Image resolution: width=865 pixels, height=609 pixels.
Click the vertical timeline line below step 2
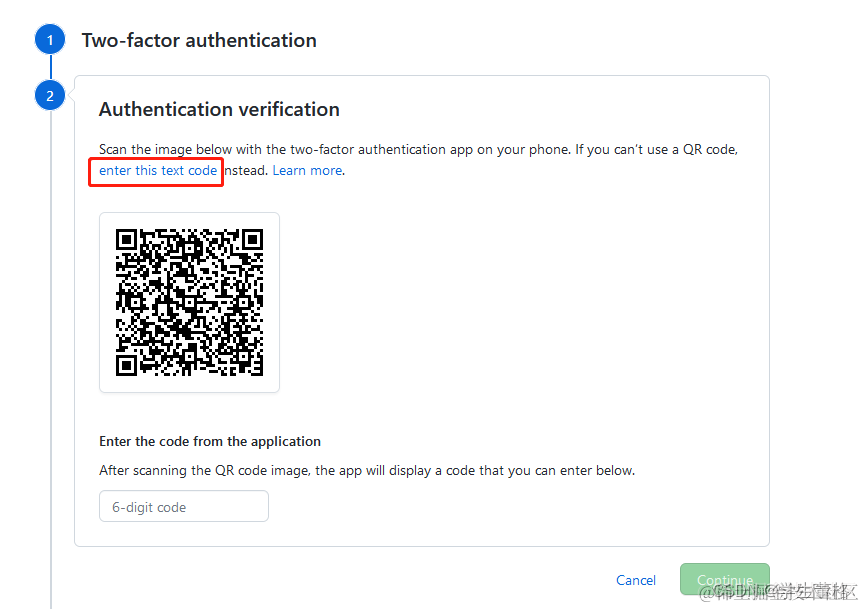pos(51,359)
